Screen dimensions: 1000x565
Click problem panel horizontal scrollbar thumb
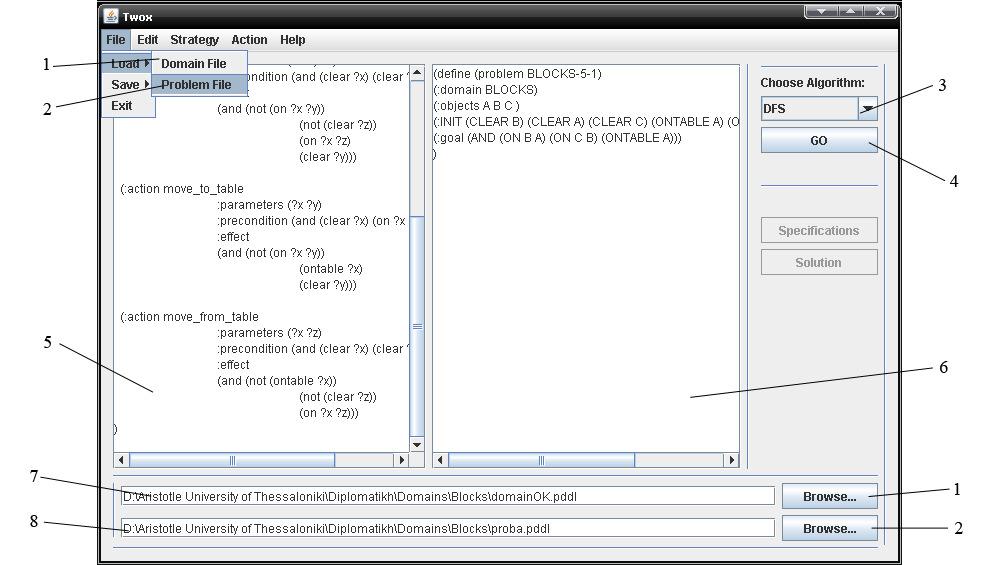pos(541,460)
